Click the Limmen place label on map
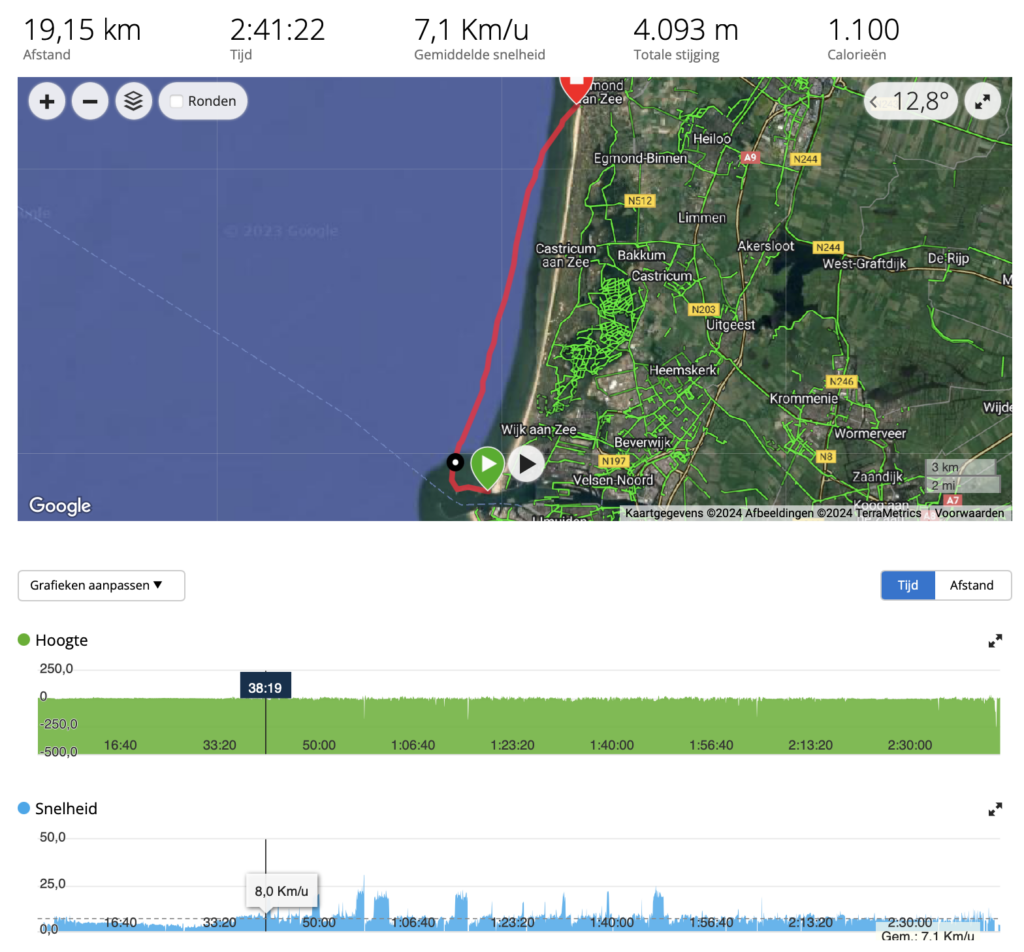This screenshot has width=1024, height=952. pos(702,217)
